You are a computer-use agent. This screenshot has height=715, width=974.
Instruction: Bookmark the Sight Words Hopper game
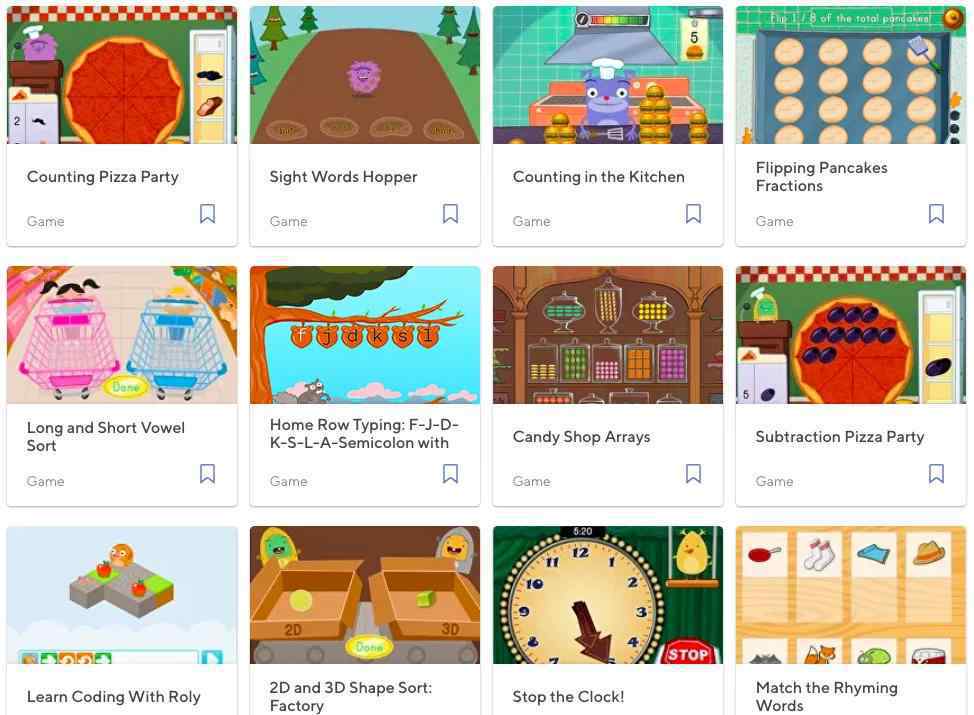[450, 214]
